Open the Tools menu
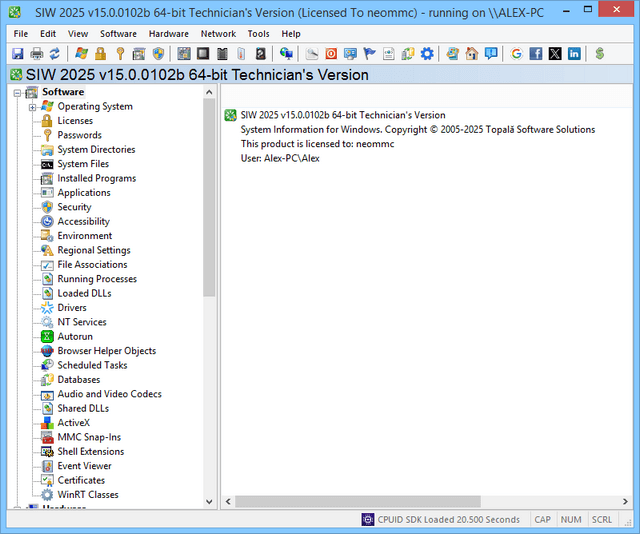Image resolution: width=640 pixels, height=534 pixels. (x=258, y=34)
